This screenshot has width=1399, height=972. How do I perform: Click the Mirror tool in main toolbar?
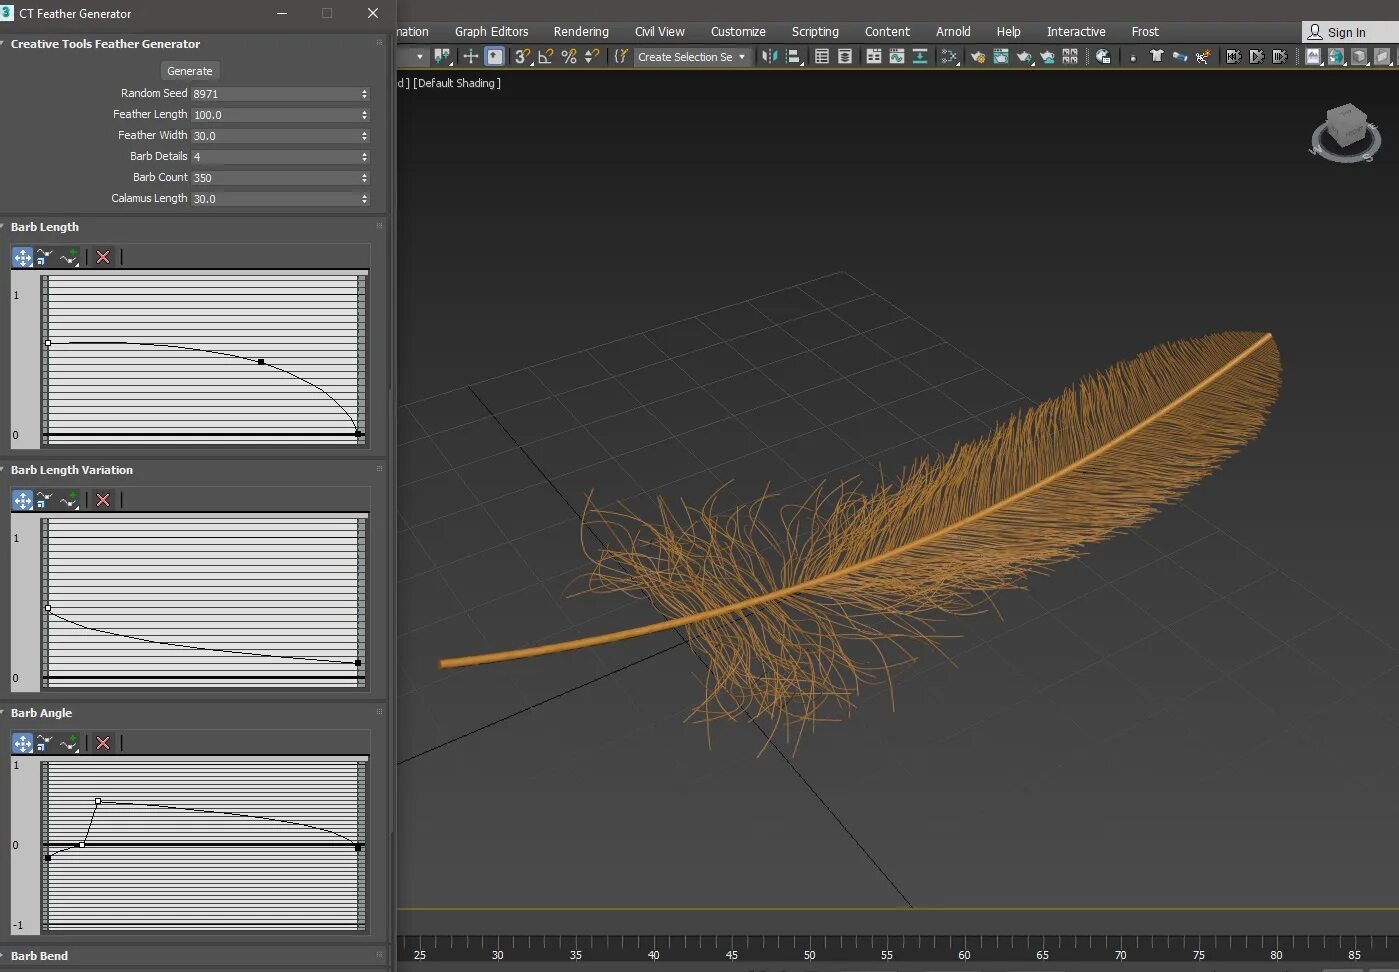coord(769,57)
